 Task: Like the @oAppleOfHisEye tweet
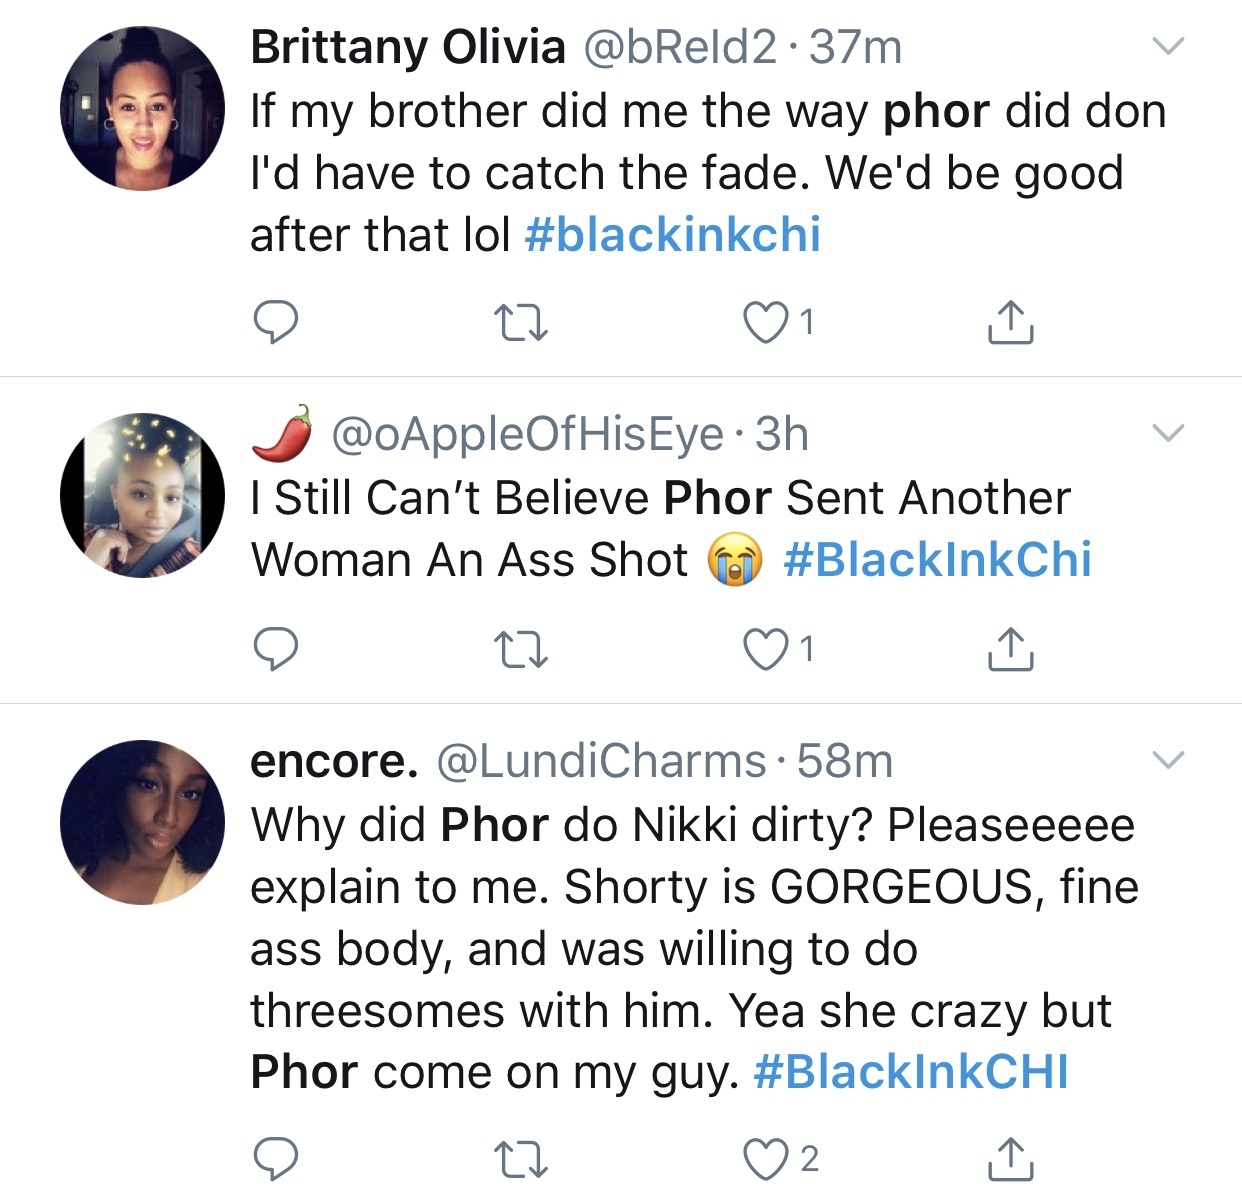[x=766, y=649]
